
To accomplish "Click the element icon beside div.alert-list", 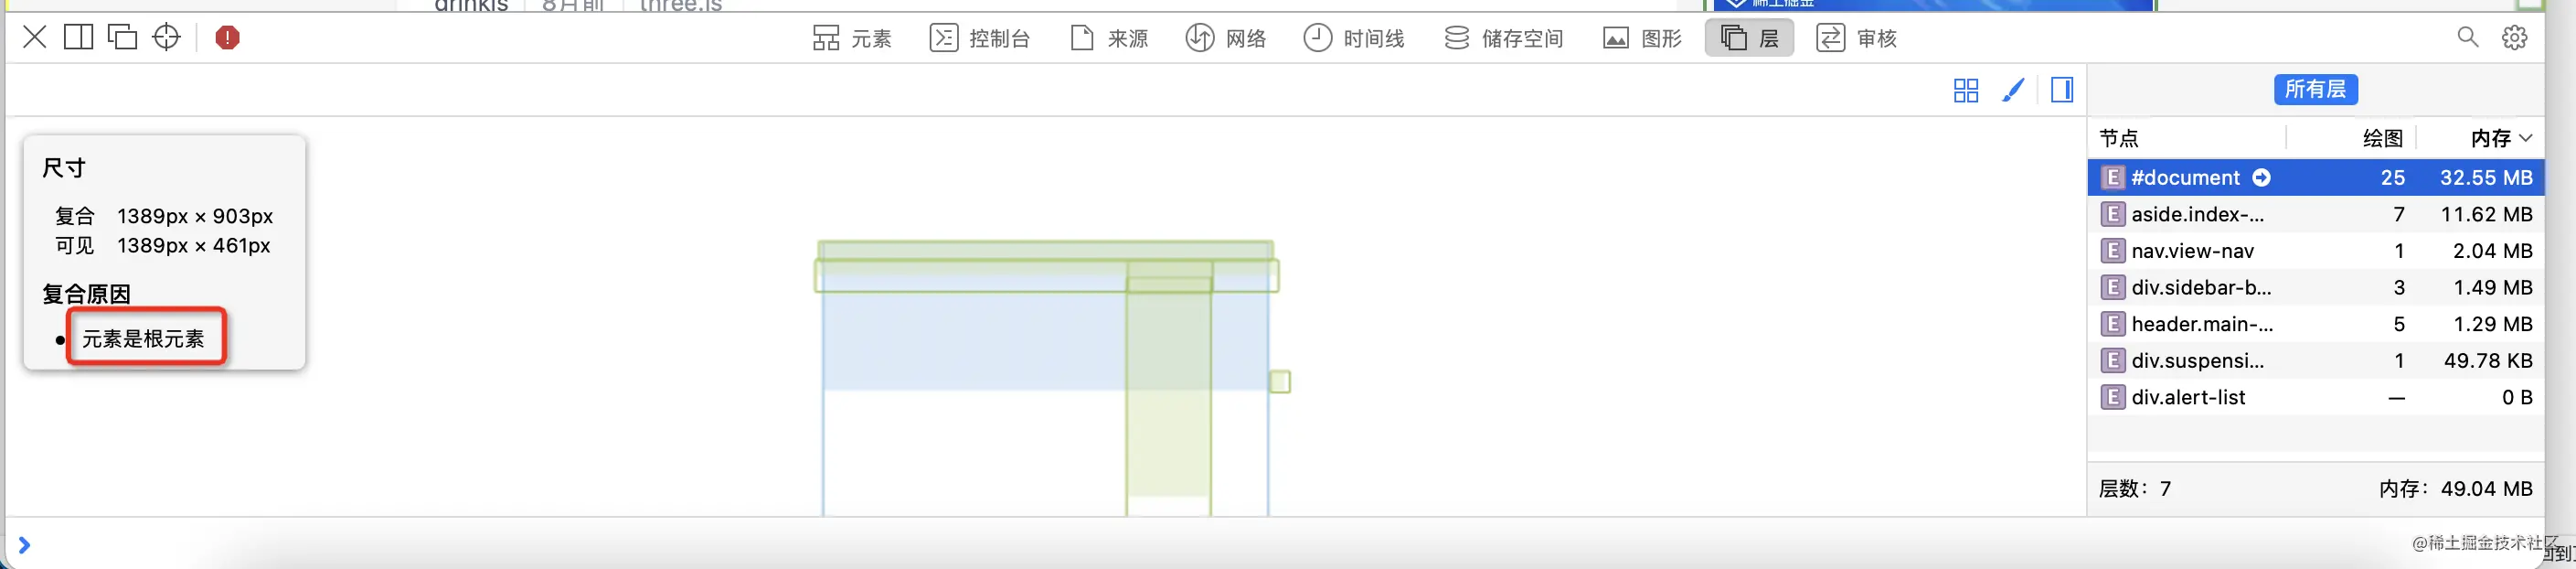I will click(x=2112, y=397).
